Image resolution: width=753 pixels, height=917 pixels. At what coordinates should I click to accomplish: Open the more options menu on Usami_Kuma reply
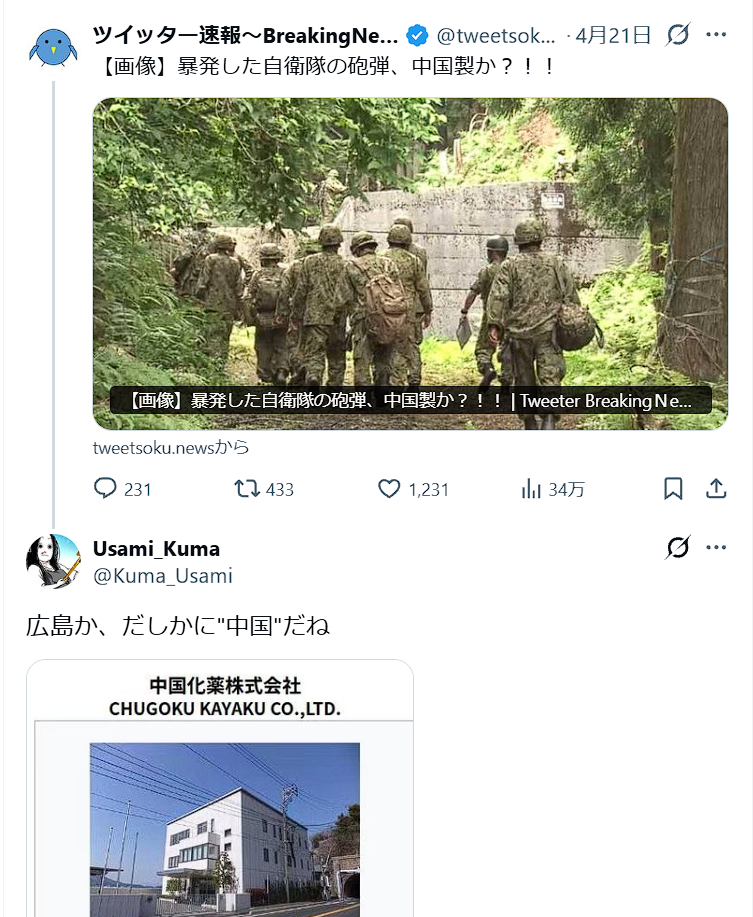(716, 547)
